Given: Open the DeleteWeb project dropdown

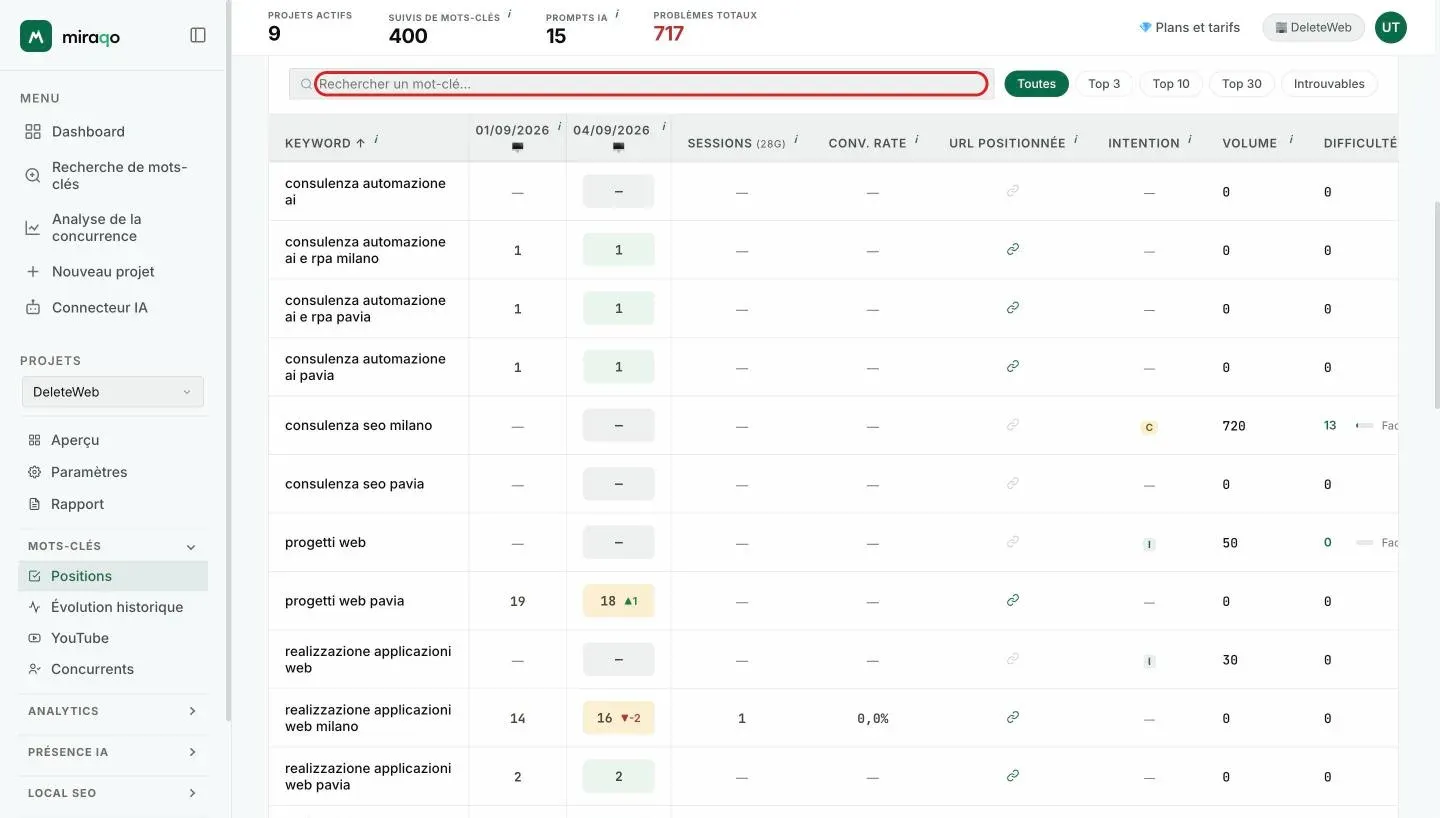Looking at the screenshot, I should pyautogui.click(x=113, y=392).
